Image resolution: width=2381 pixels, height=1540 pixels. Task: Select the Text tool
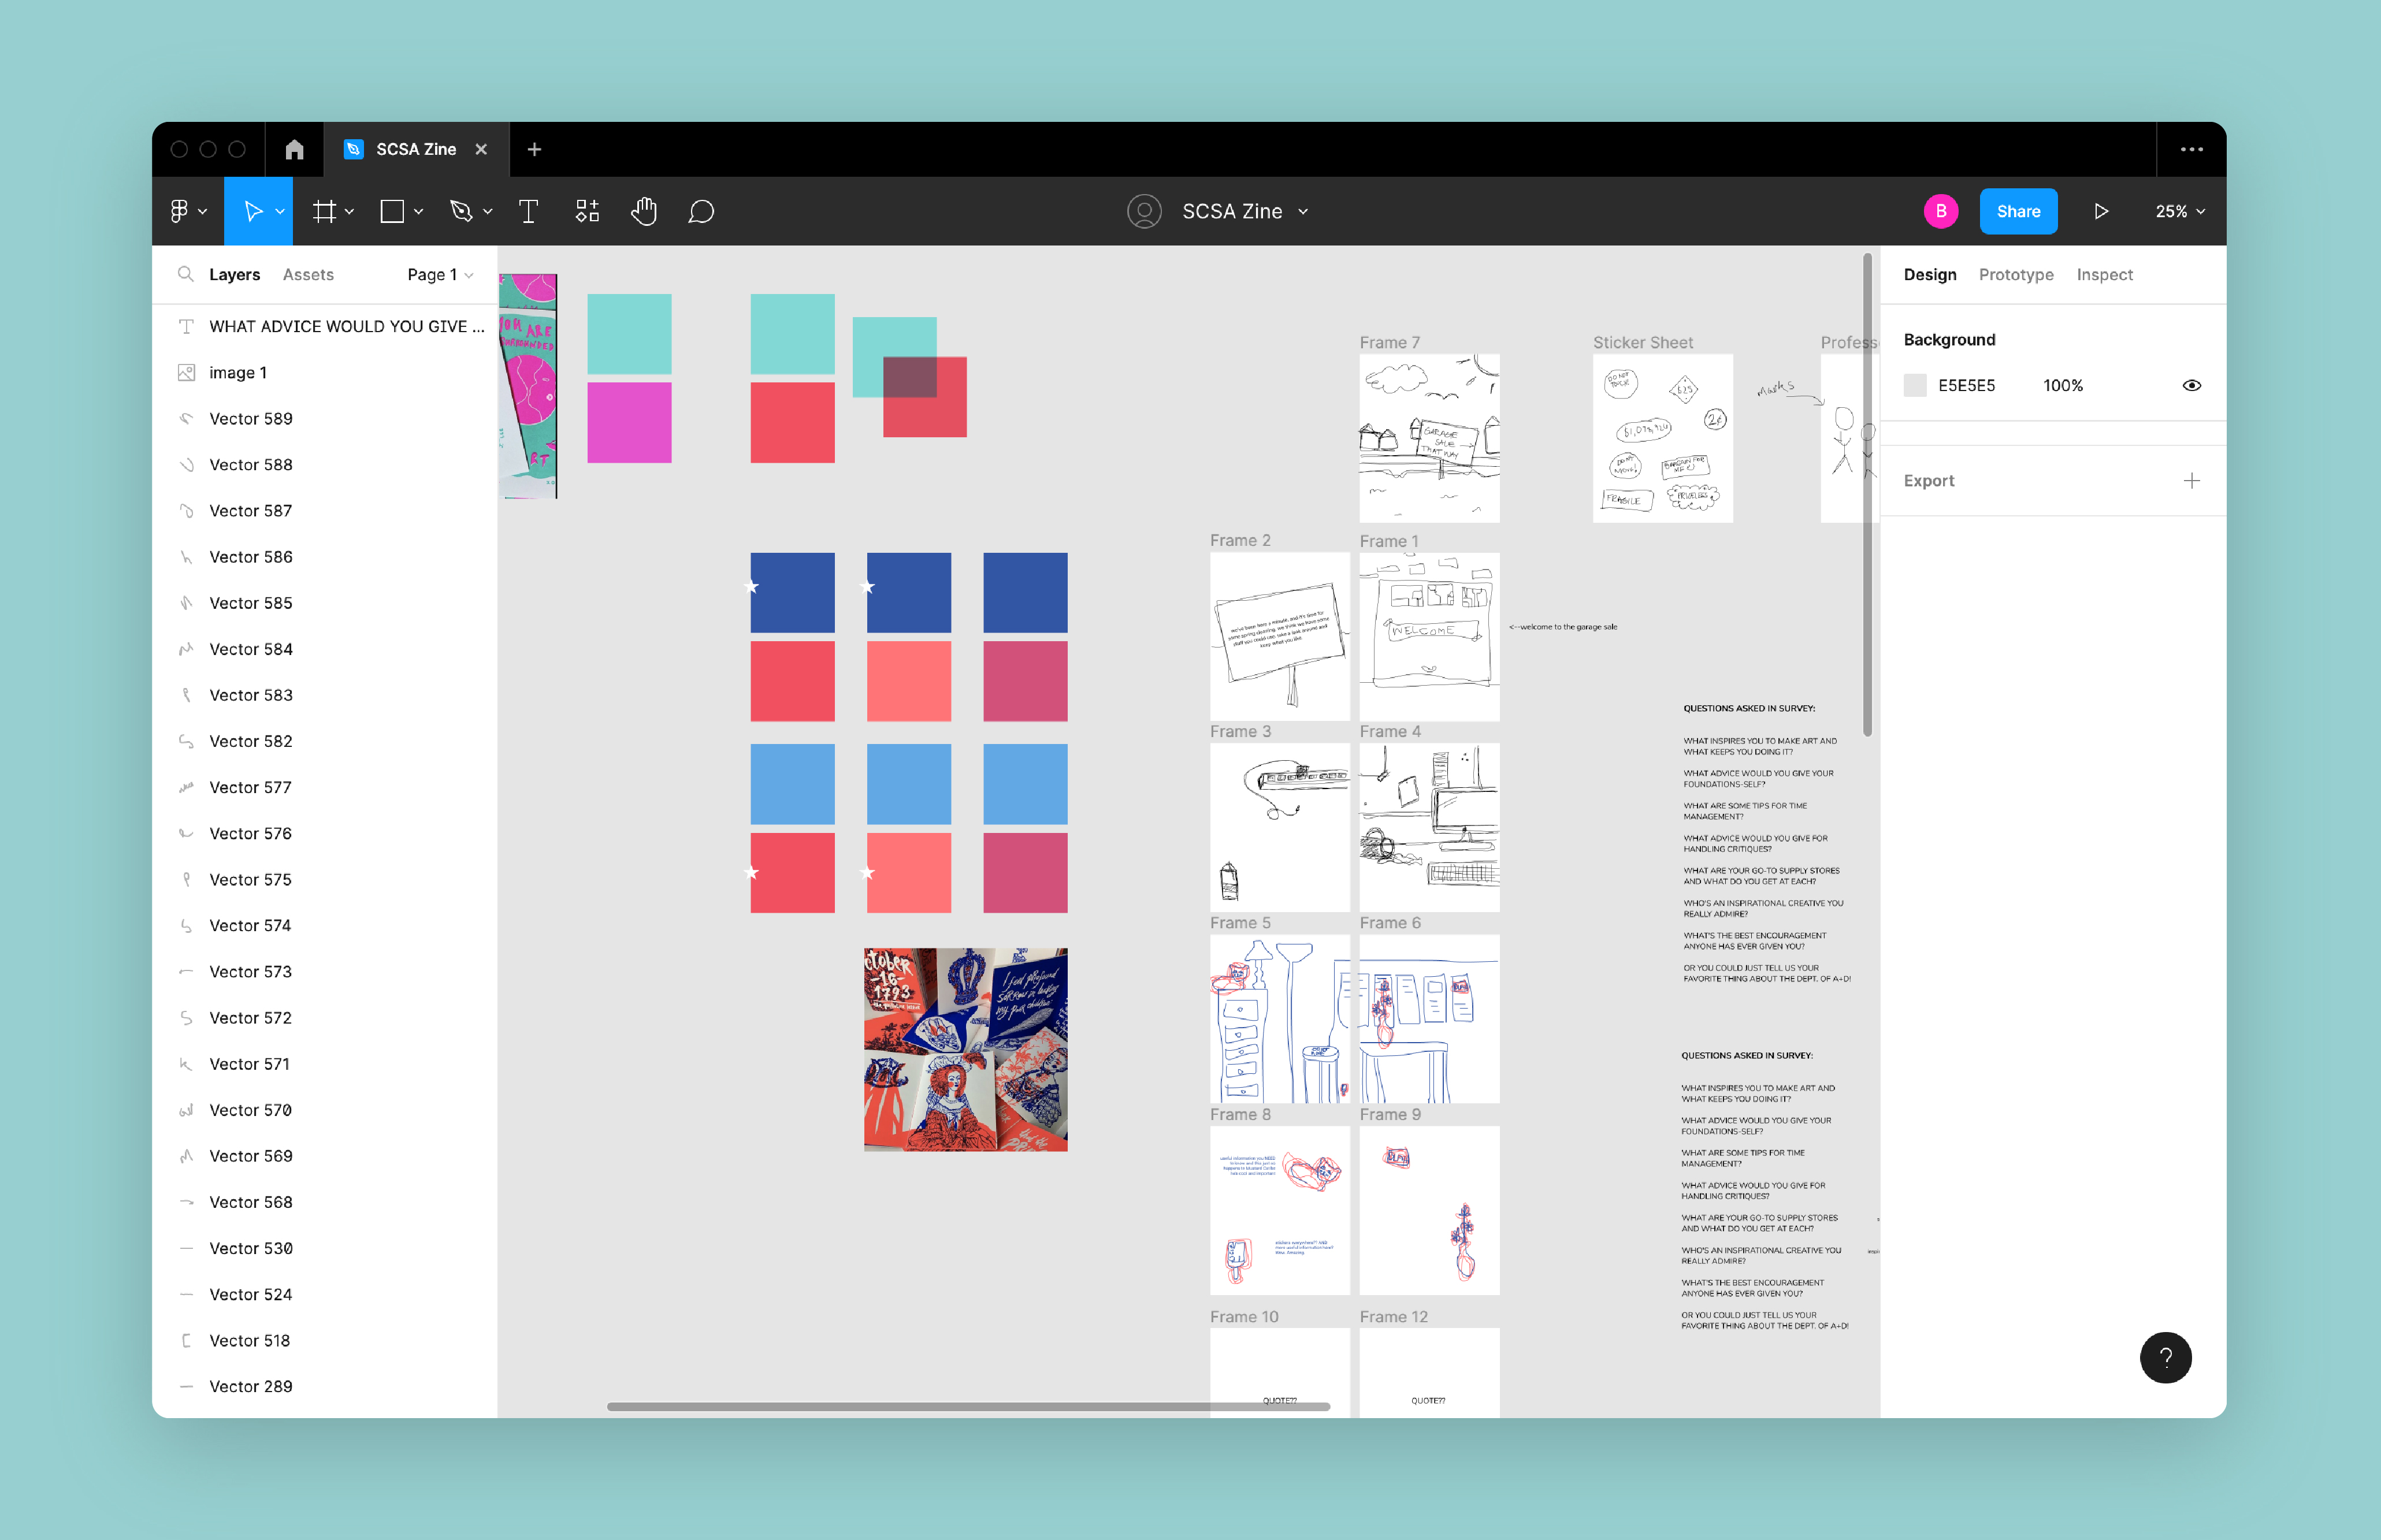point(528,211)
